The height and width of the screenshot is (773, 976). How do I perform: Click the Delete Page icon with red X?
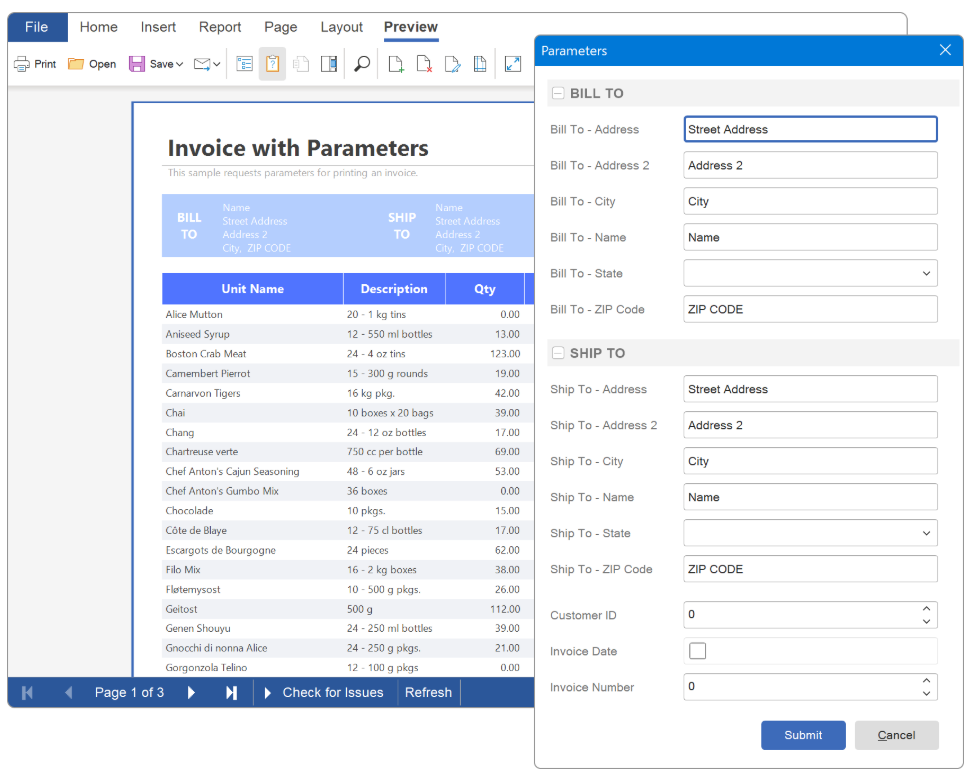pyautogui.click(x=424, y=64)
